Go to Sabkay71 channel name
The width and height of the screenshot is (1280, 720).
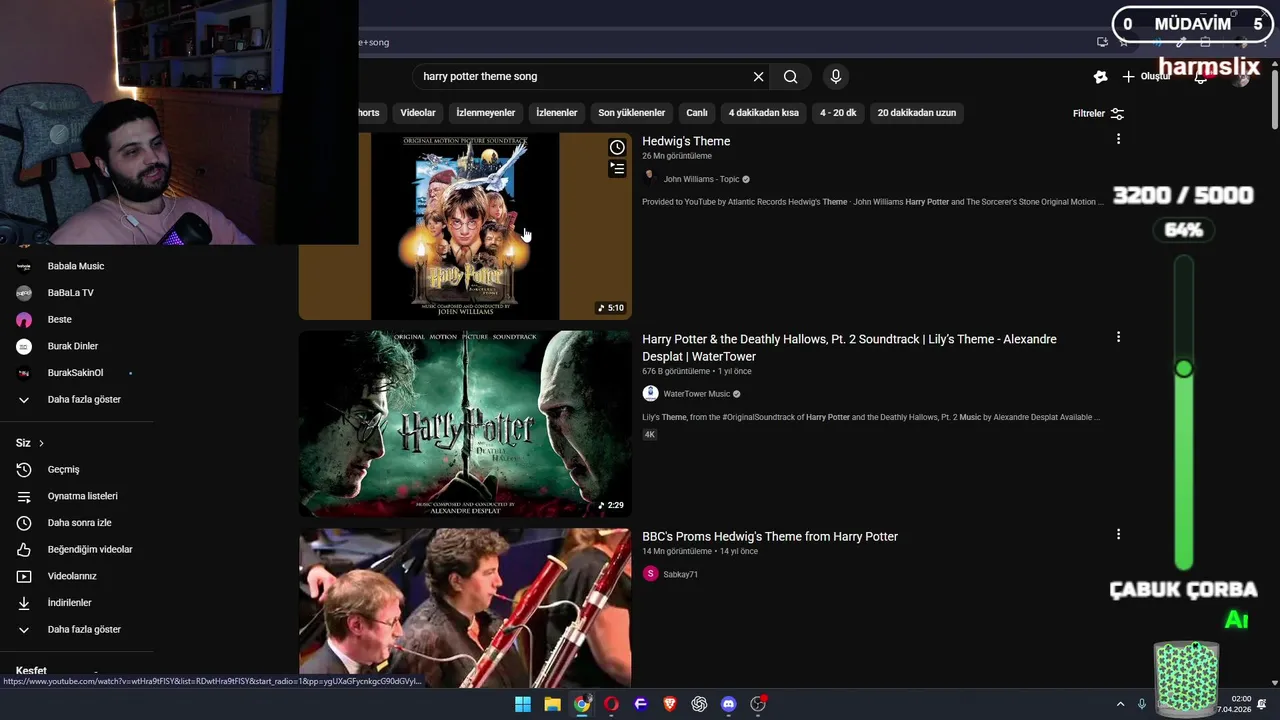pyautogui.click(x=681, y=574)
